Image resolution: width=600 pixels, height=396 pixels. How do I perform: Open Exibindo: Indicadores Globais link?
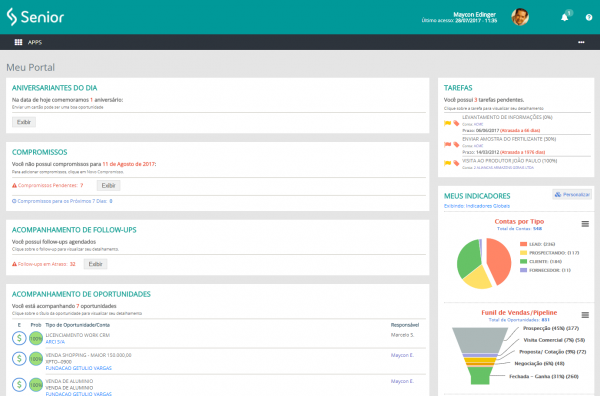(x=476, y=206)
